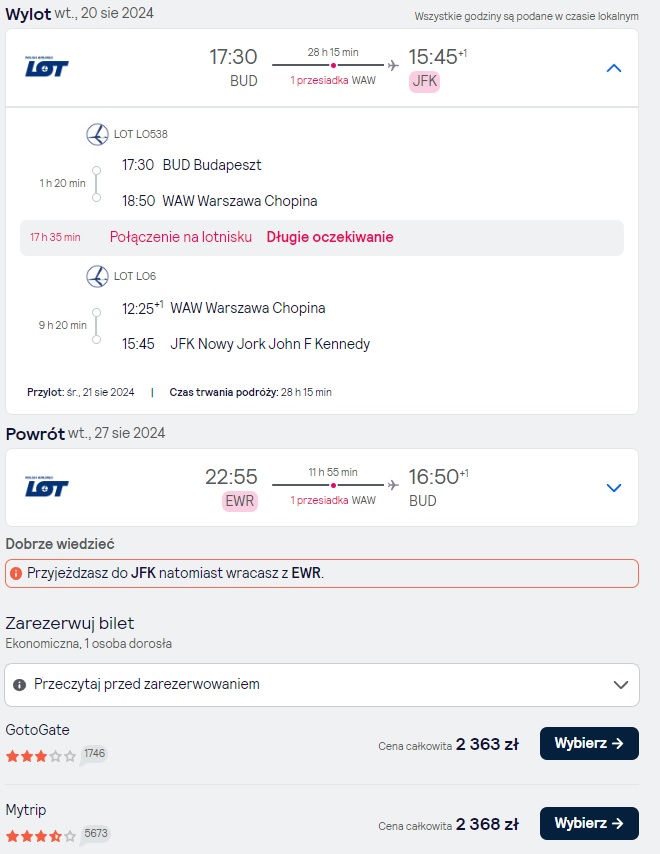660x854 pixels.
Task: Click the info icon beside Przeczytaj przed zarezerwowaniem
Action: pyautogui.click(x=20, y=685)
